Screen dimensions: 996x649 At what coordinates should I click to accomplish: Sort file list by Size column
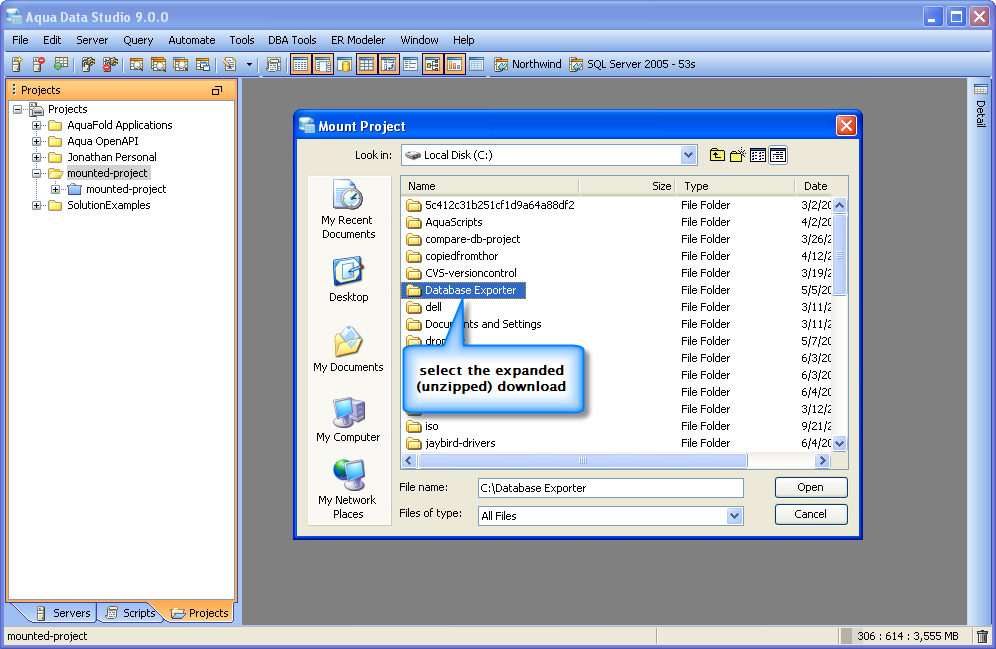point(628,186)
